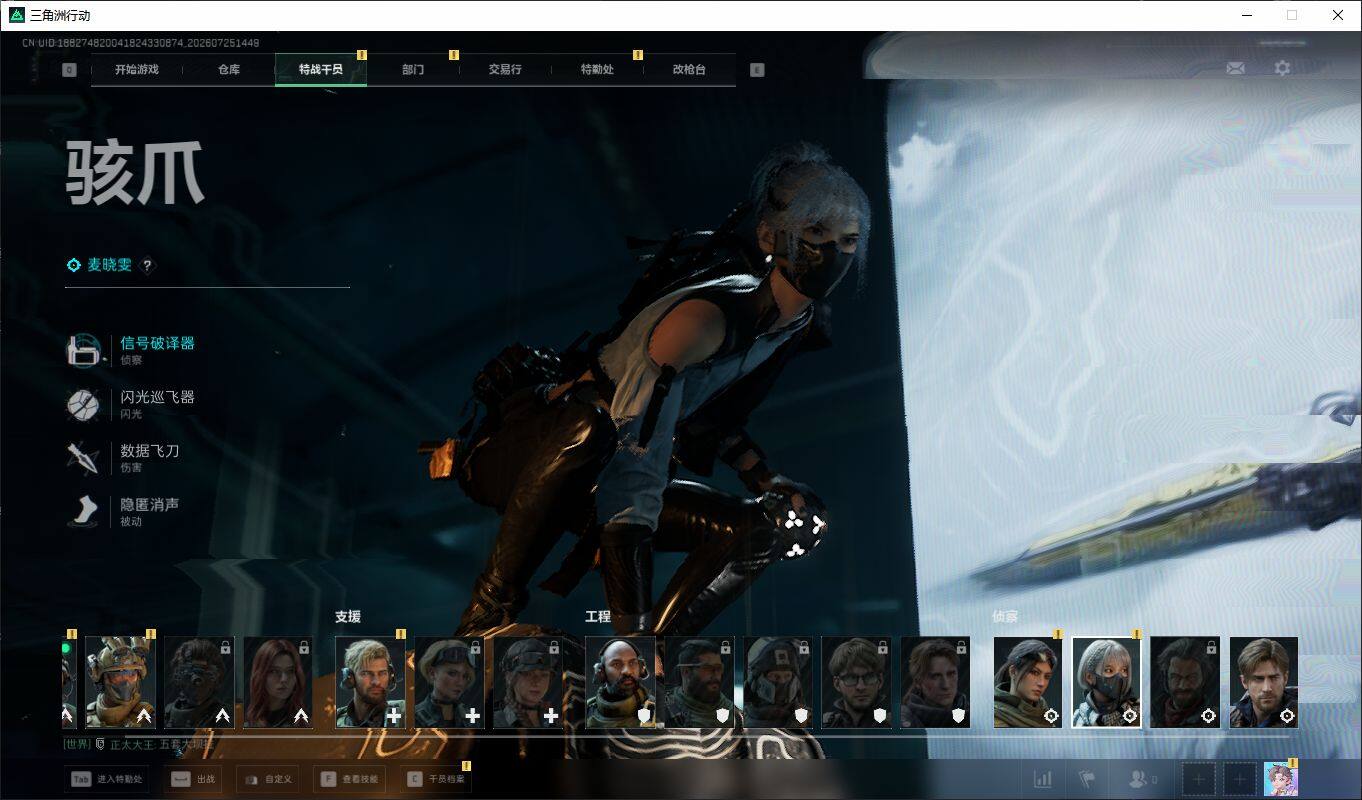The height and width of the screenshot is (800, 1362).
Task: Switch to the 特勤处 tab
Action: tap(597, 70)
